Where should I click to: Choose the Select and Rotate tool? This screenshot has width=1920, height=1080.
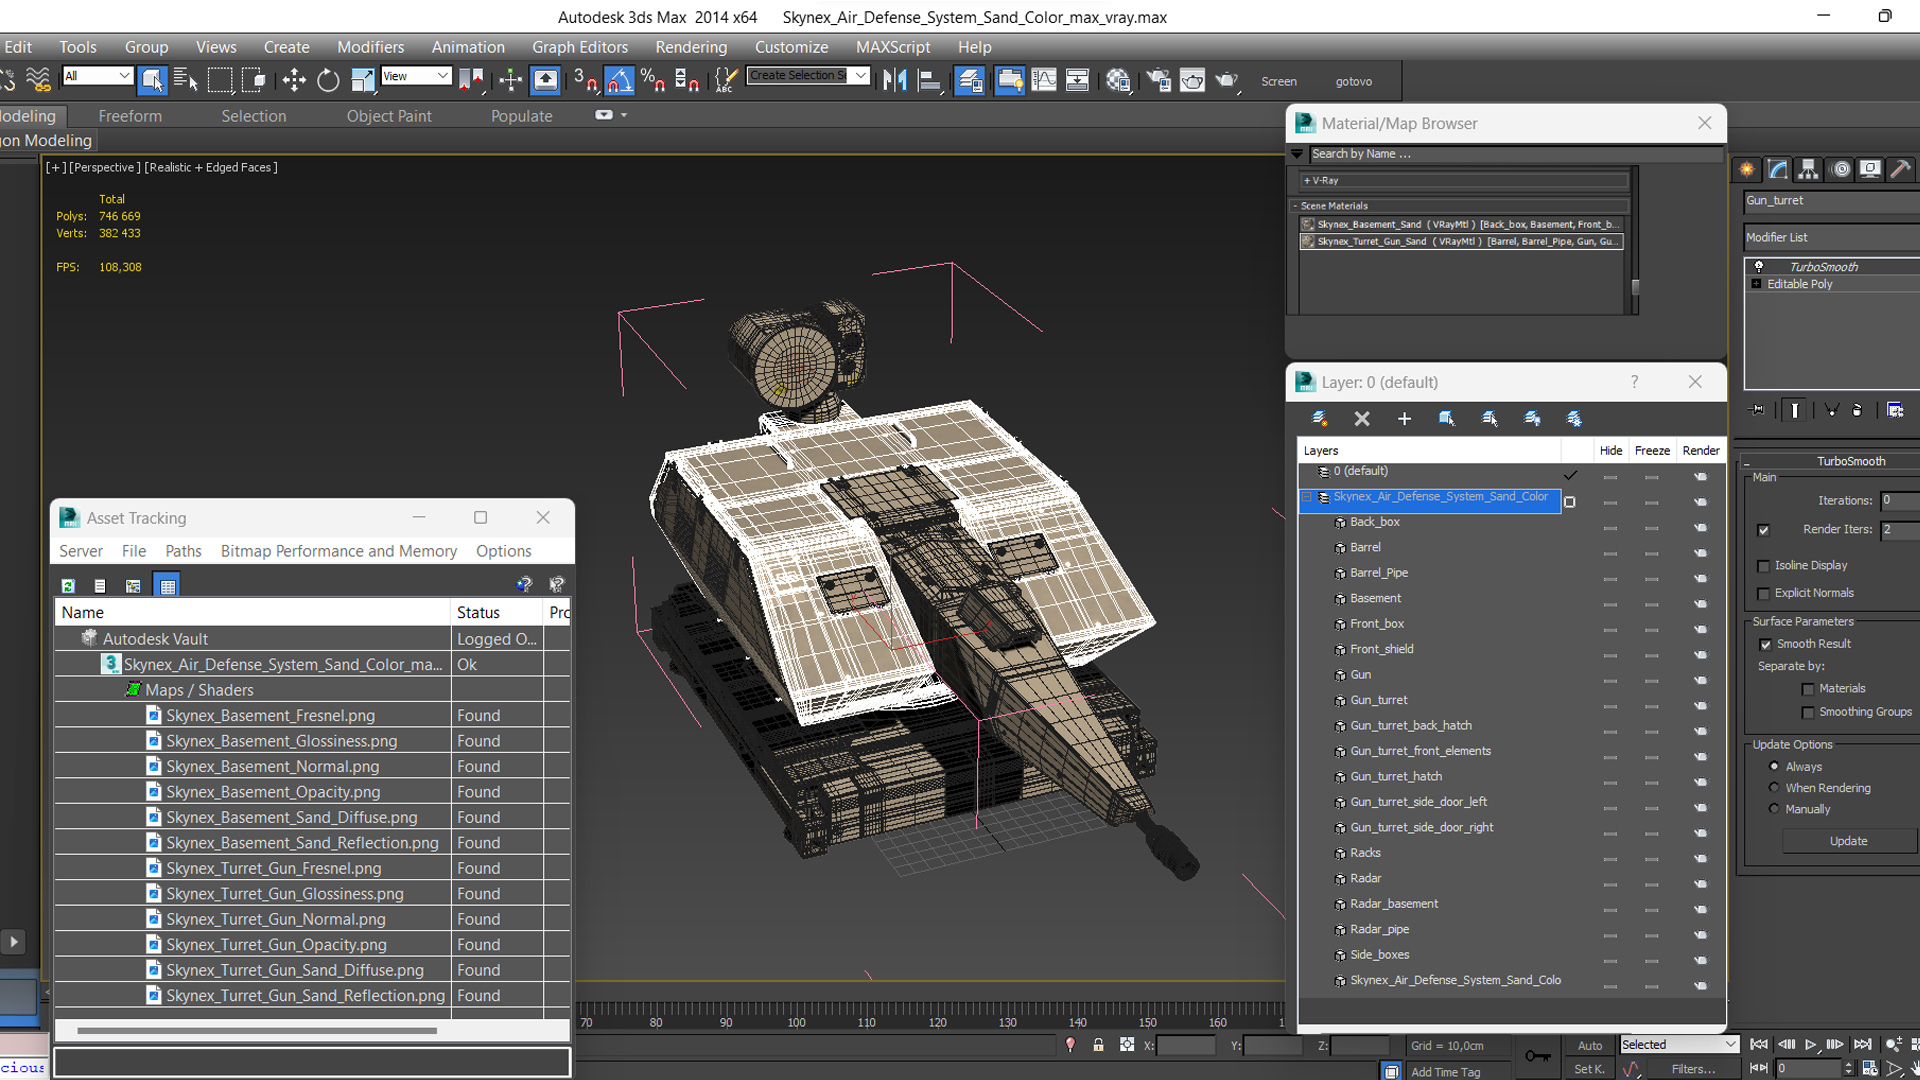(x=328, y=80)
